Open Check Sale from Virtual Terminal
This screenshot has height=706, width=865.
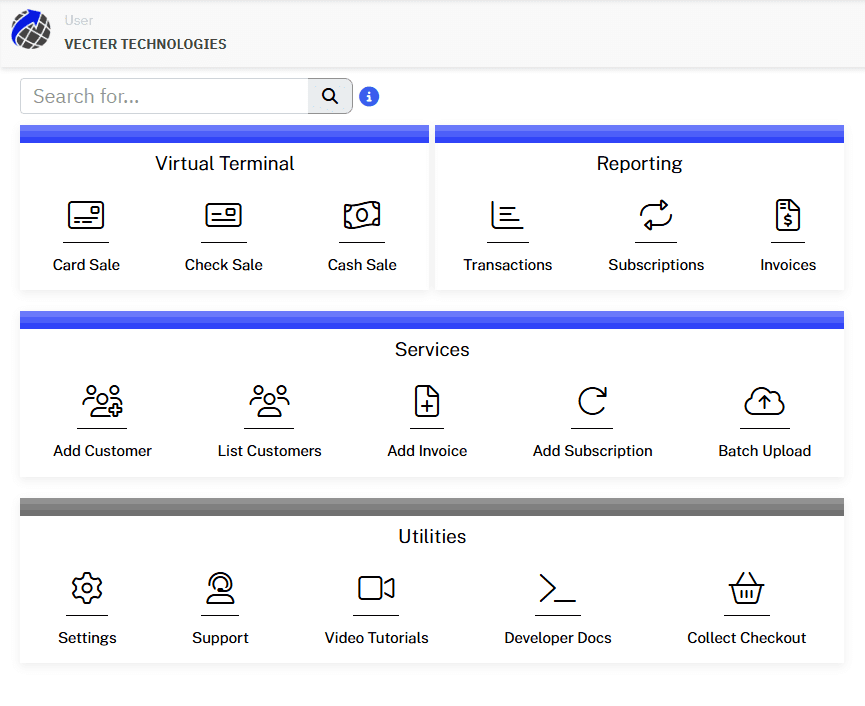(x=224, y=216)
